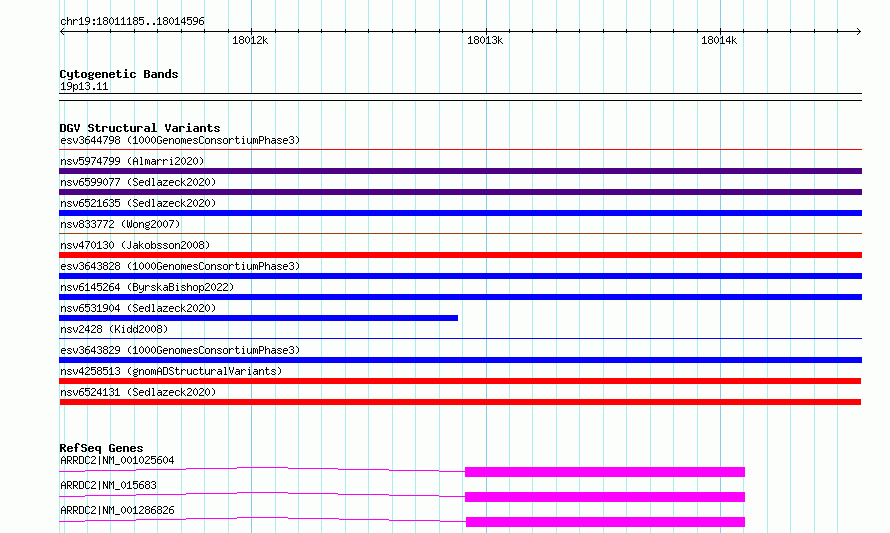Open label nsv6599077 (Sedlazeck2020)
The height and width of the screenshot is (533, 890).
[138, 182]
